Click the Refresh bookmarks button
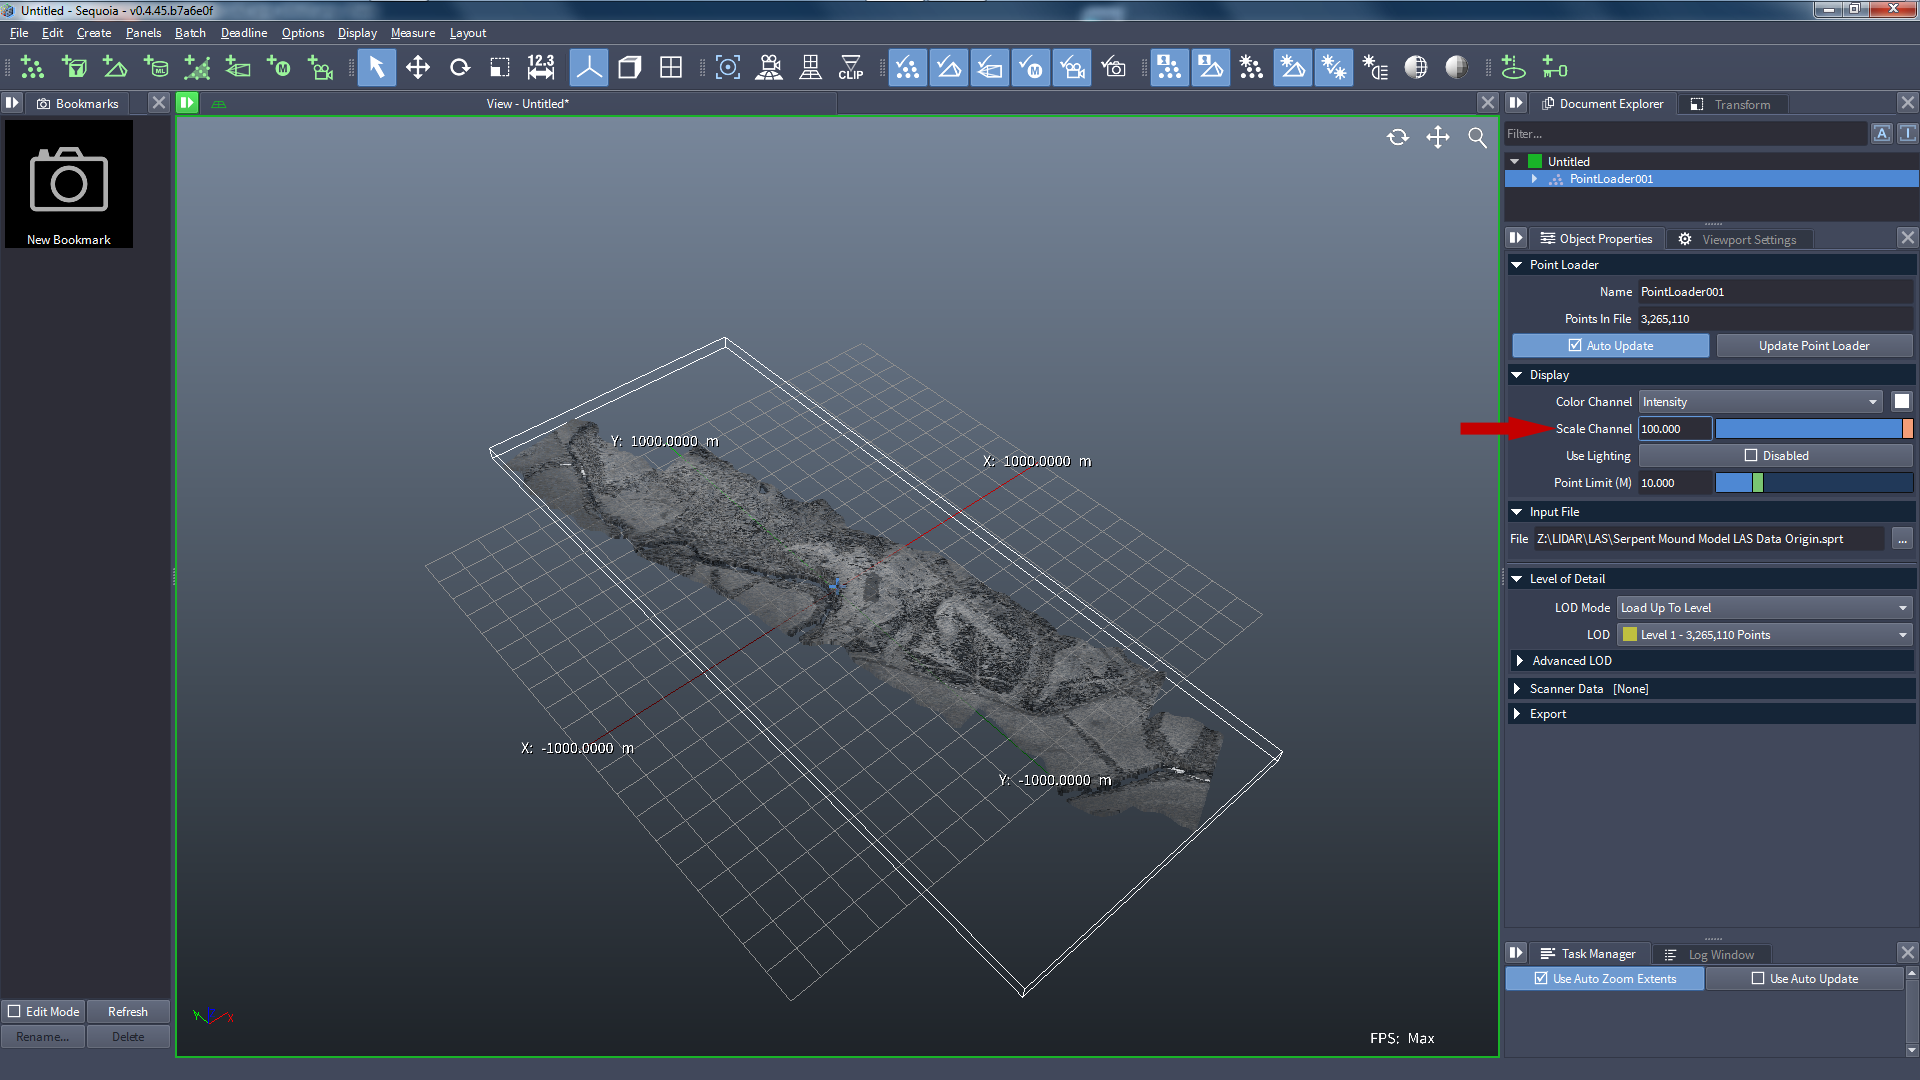 (128, 1011)
